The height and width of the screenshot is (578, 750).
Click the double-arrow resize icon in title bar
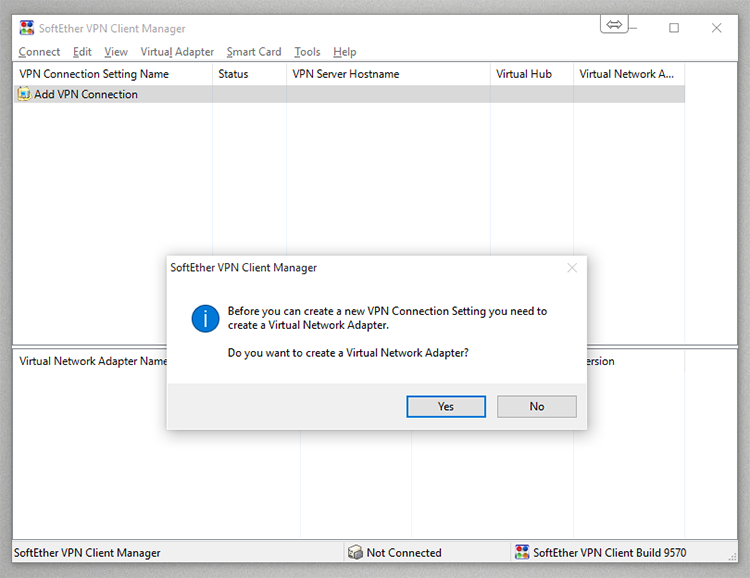614,24
